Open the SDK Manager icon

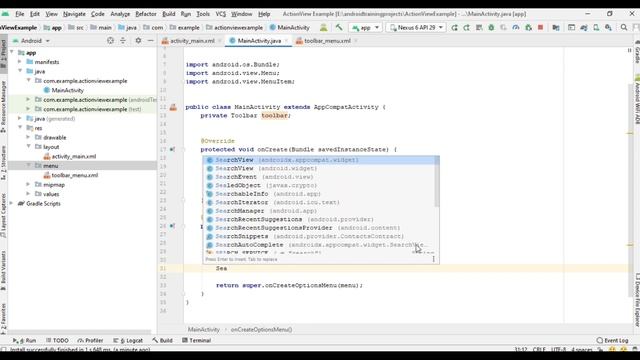pyautogui.click(x=608, y=27)
